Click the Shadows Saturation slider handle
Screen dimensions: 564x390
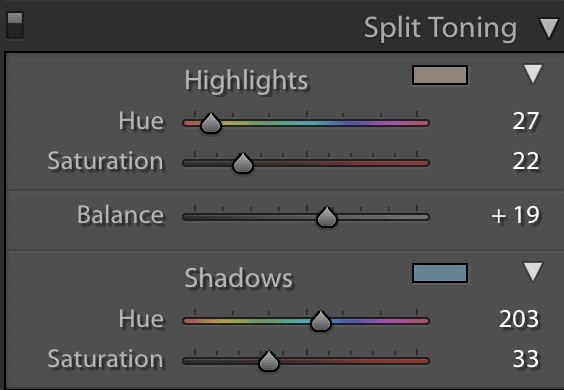pyautogui.click(x=269, y=361)
